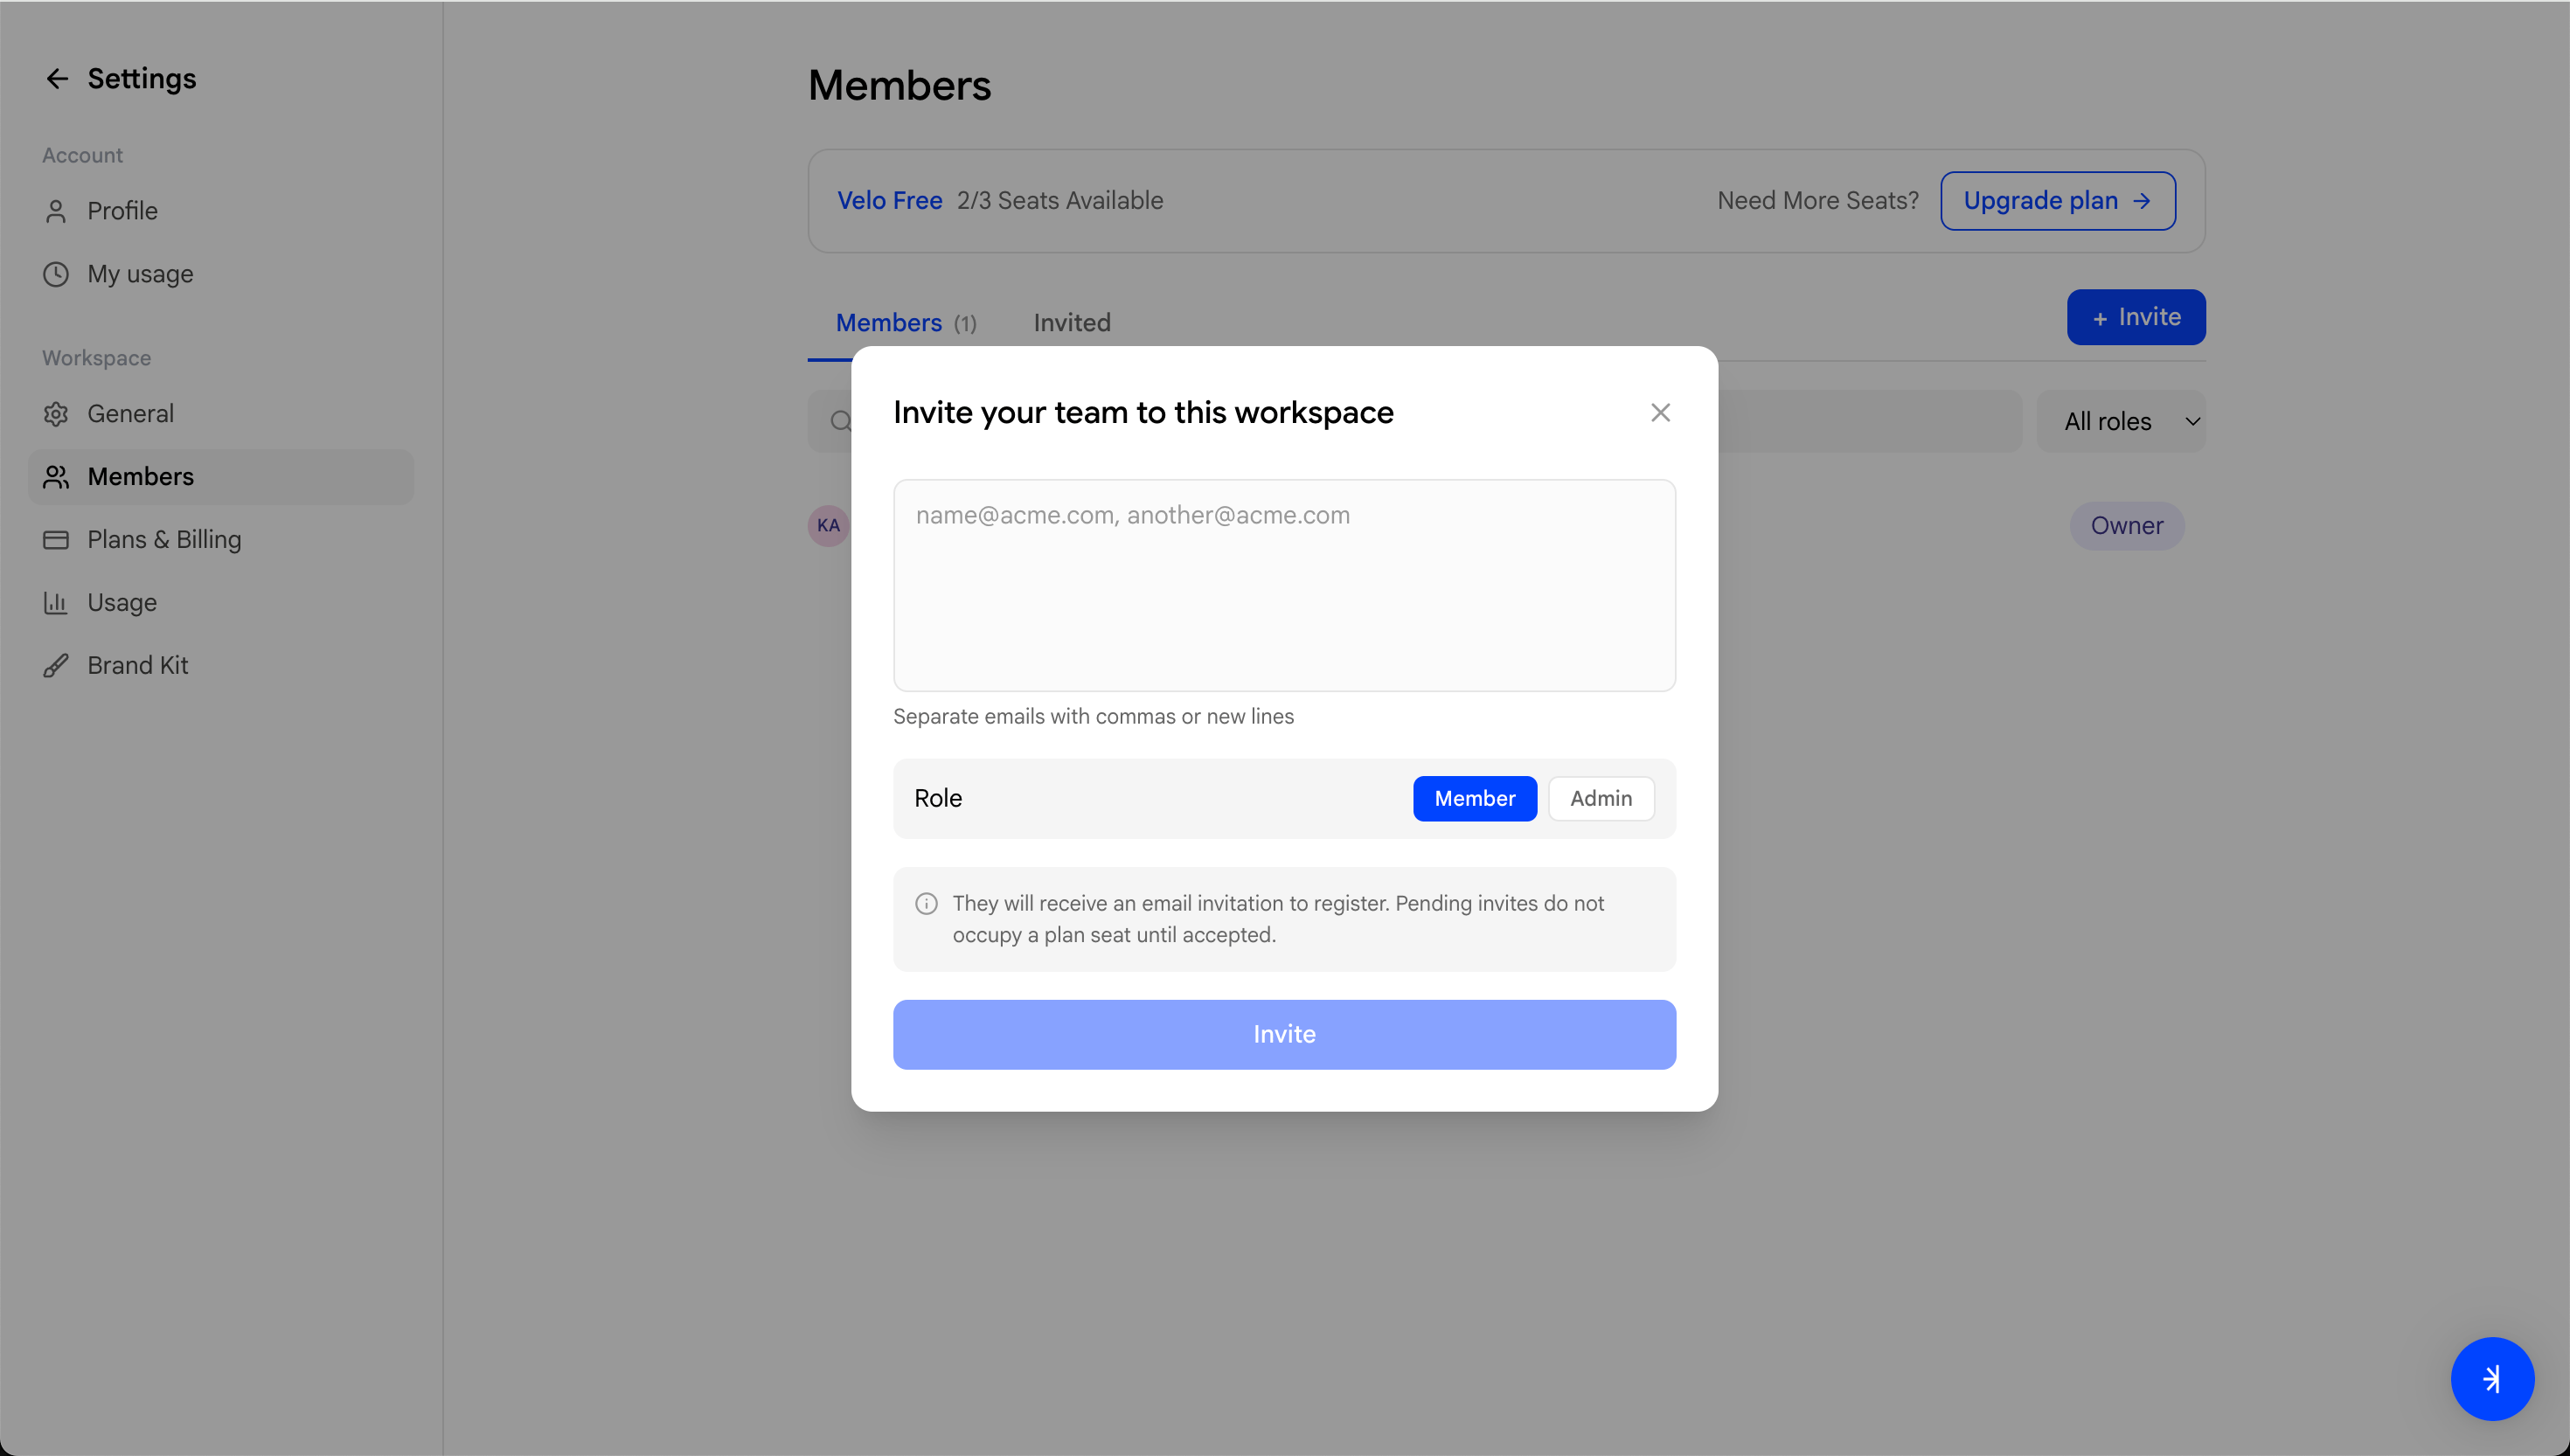This screenshot has height=1456, width=2570.
Task: Open Profile settings
Action: (x=220, y=211)
